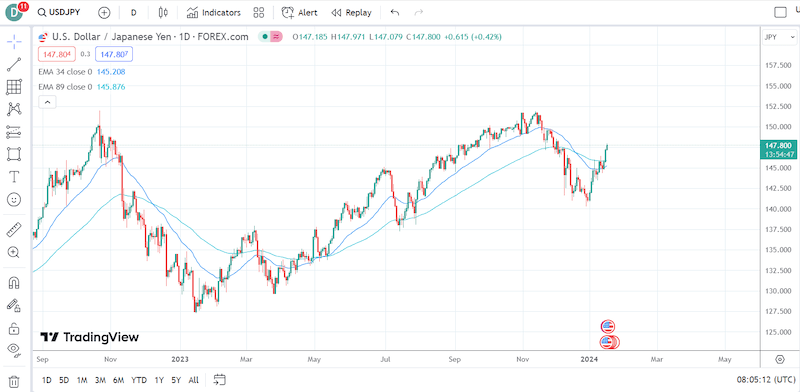800x392 pixels.
Task: Open the timezone clock 08:05:12 (UTC)
Action: pyautogui.click(x=766, y=380)
